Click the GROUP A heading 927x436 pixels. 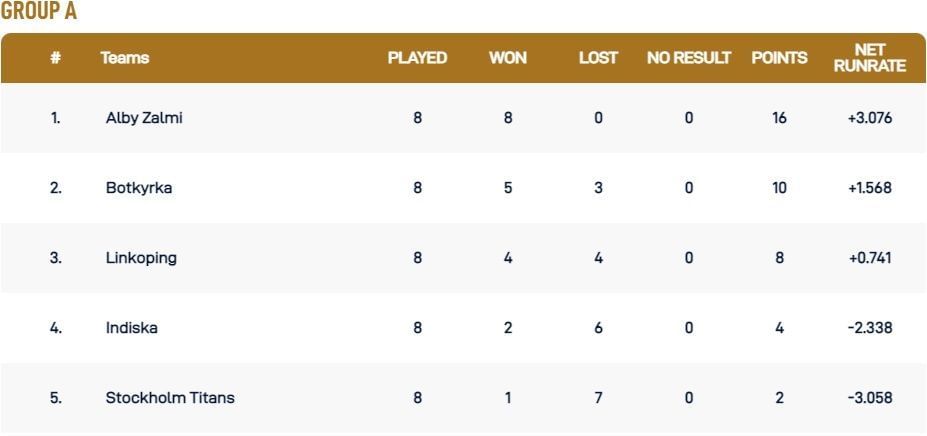tap(39, 12)
